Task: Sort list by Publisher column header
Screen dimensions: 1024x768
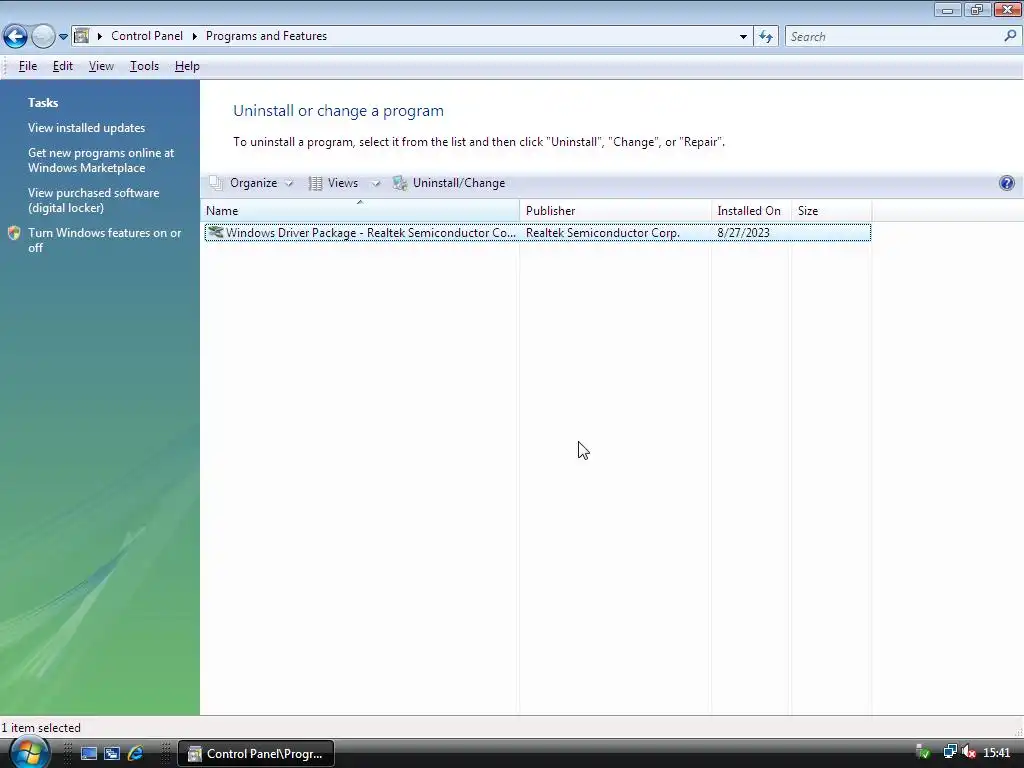Action: pyautogui.click(x=615, y=211)
